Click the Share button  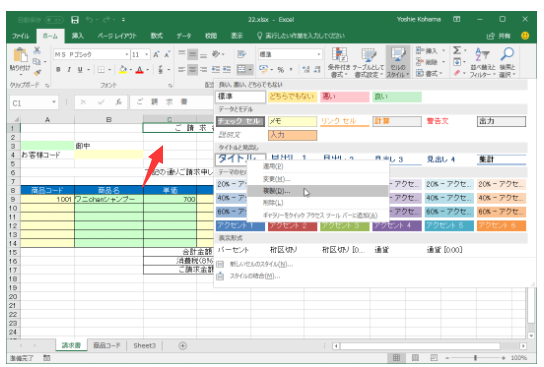499,36
